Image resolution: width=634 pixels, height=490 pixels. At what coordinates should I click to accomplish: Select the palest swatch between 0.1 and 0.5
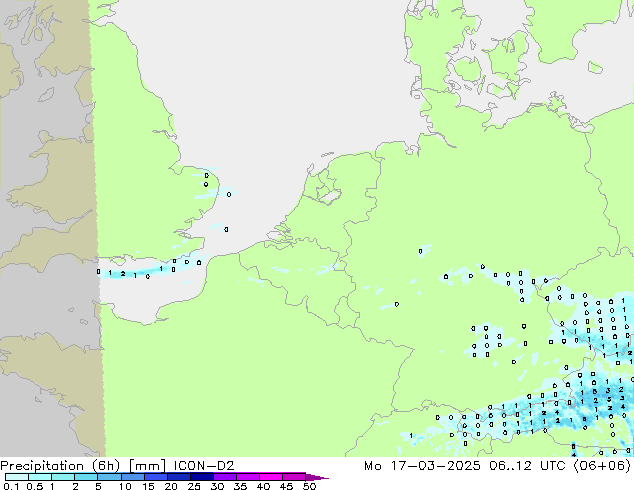click(x=17, y=477)
